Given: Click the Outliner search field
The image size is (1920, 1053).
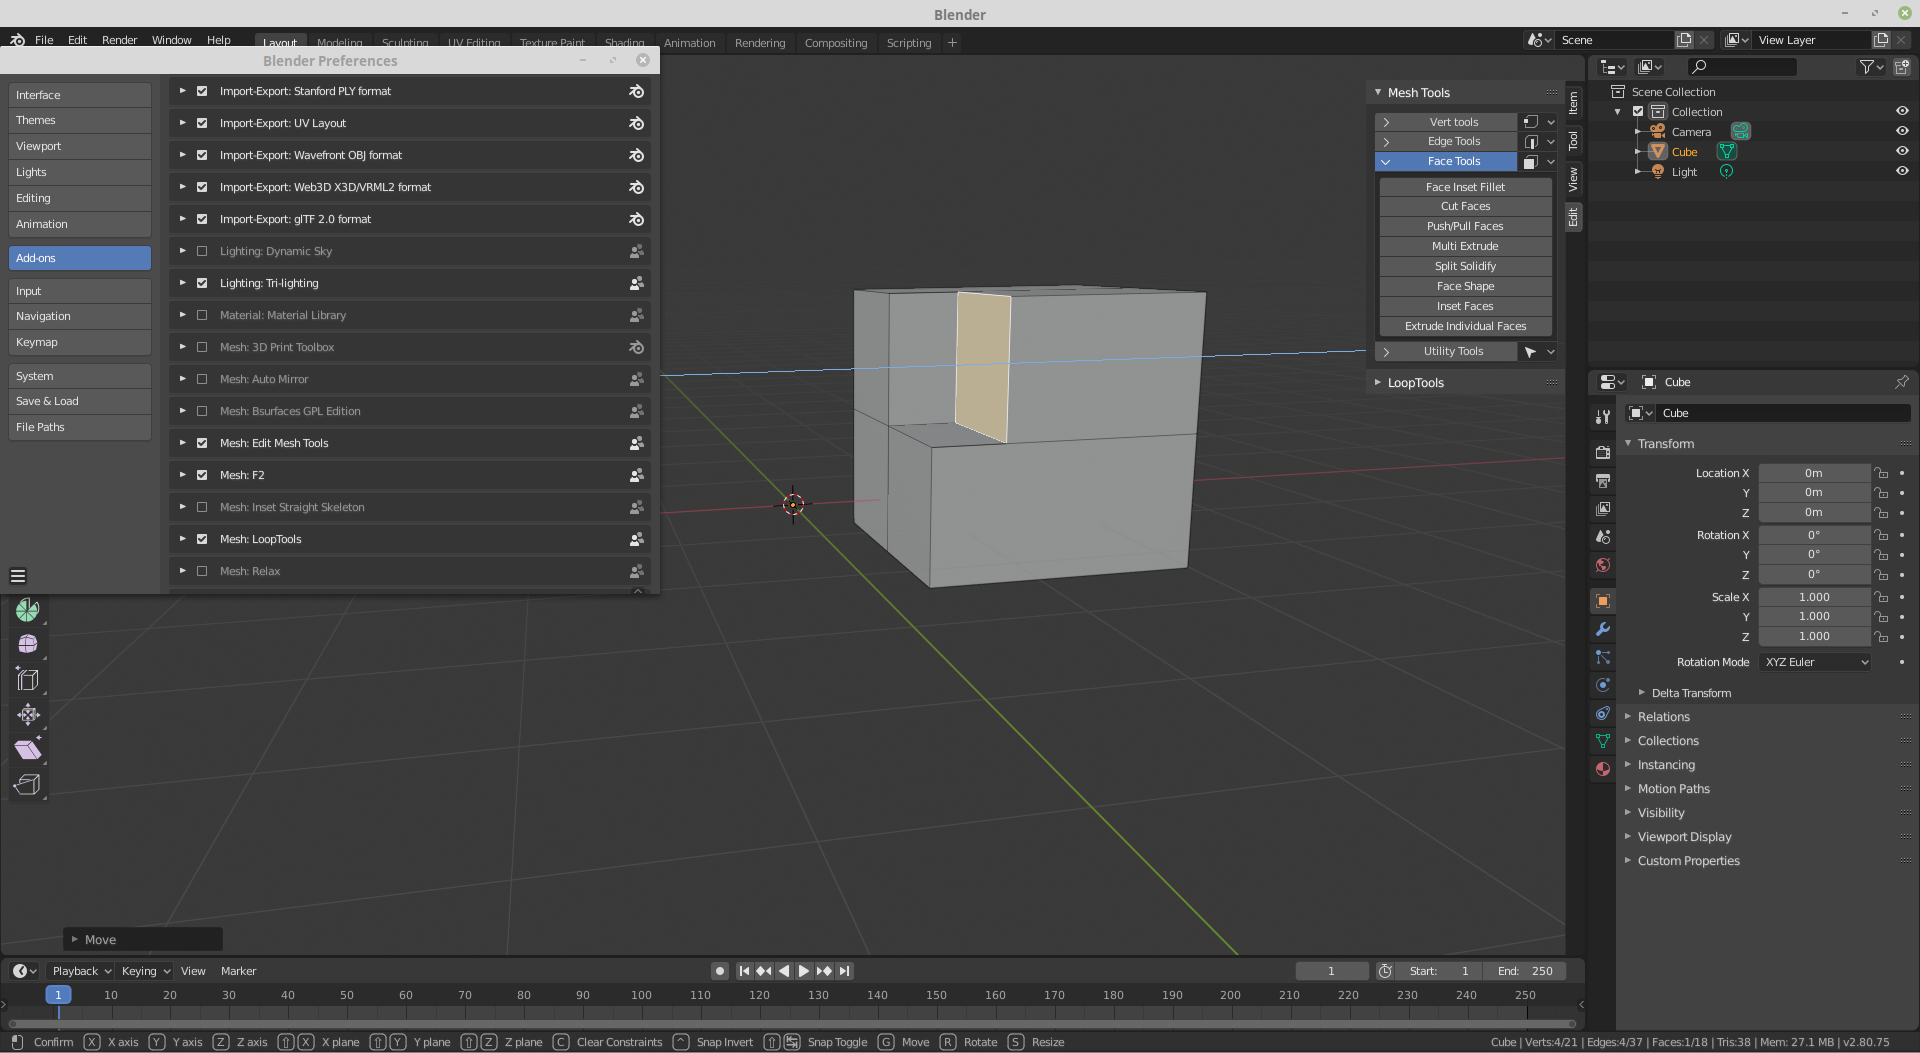Looking at the screenshot, I should pyautogui.click(x=1741, y=67).
